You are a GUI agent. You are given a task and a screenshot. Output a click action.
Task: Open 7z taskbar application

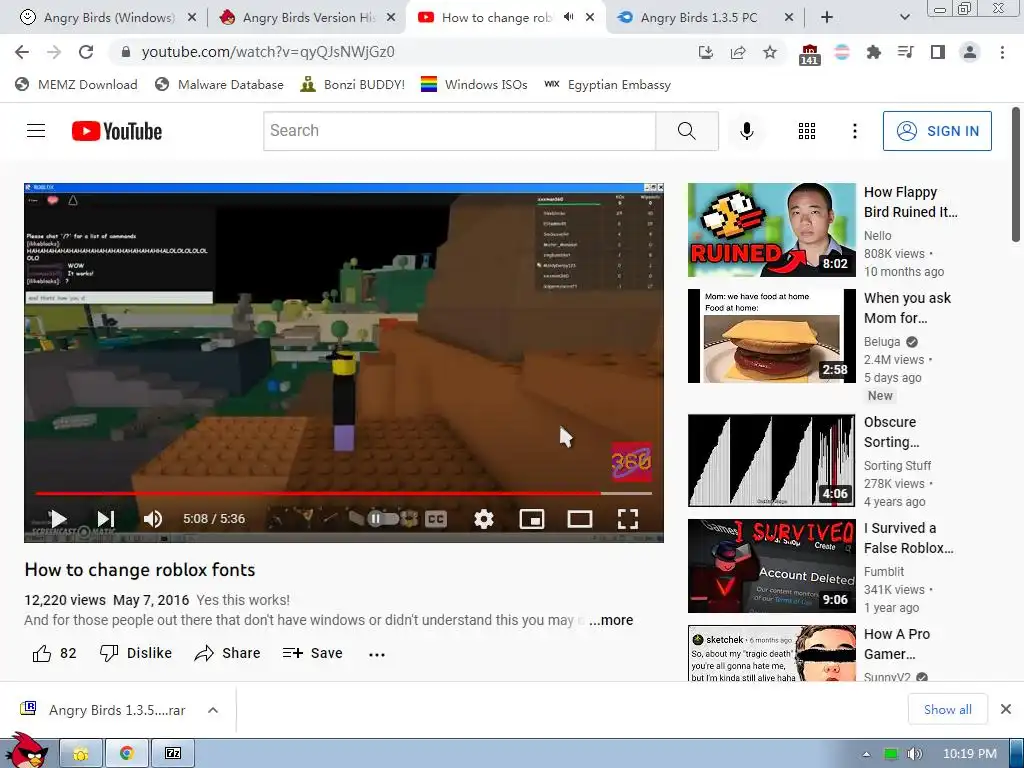point(173,753)
